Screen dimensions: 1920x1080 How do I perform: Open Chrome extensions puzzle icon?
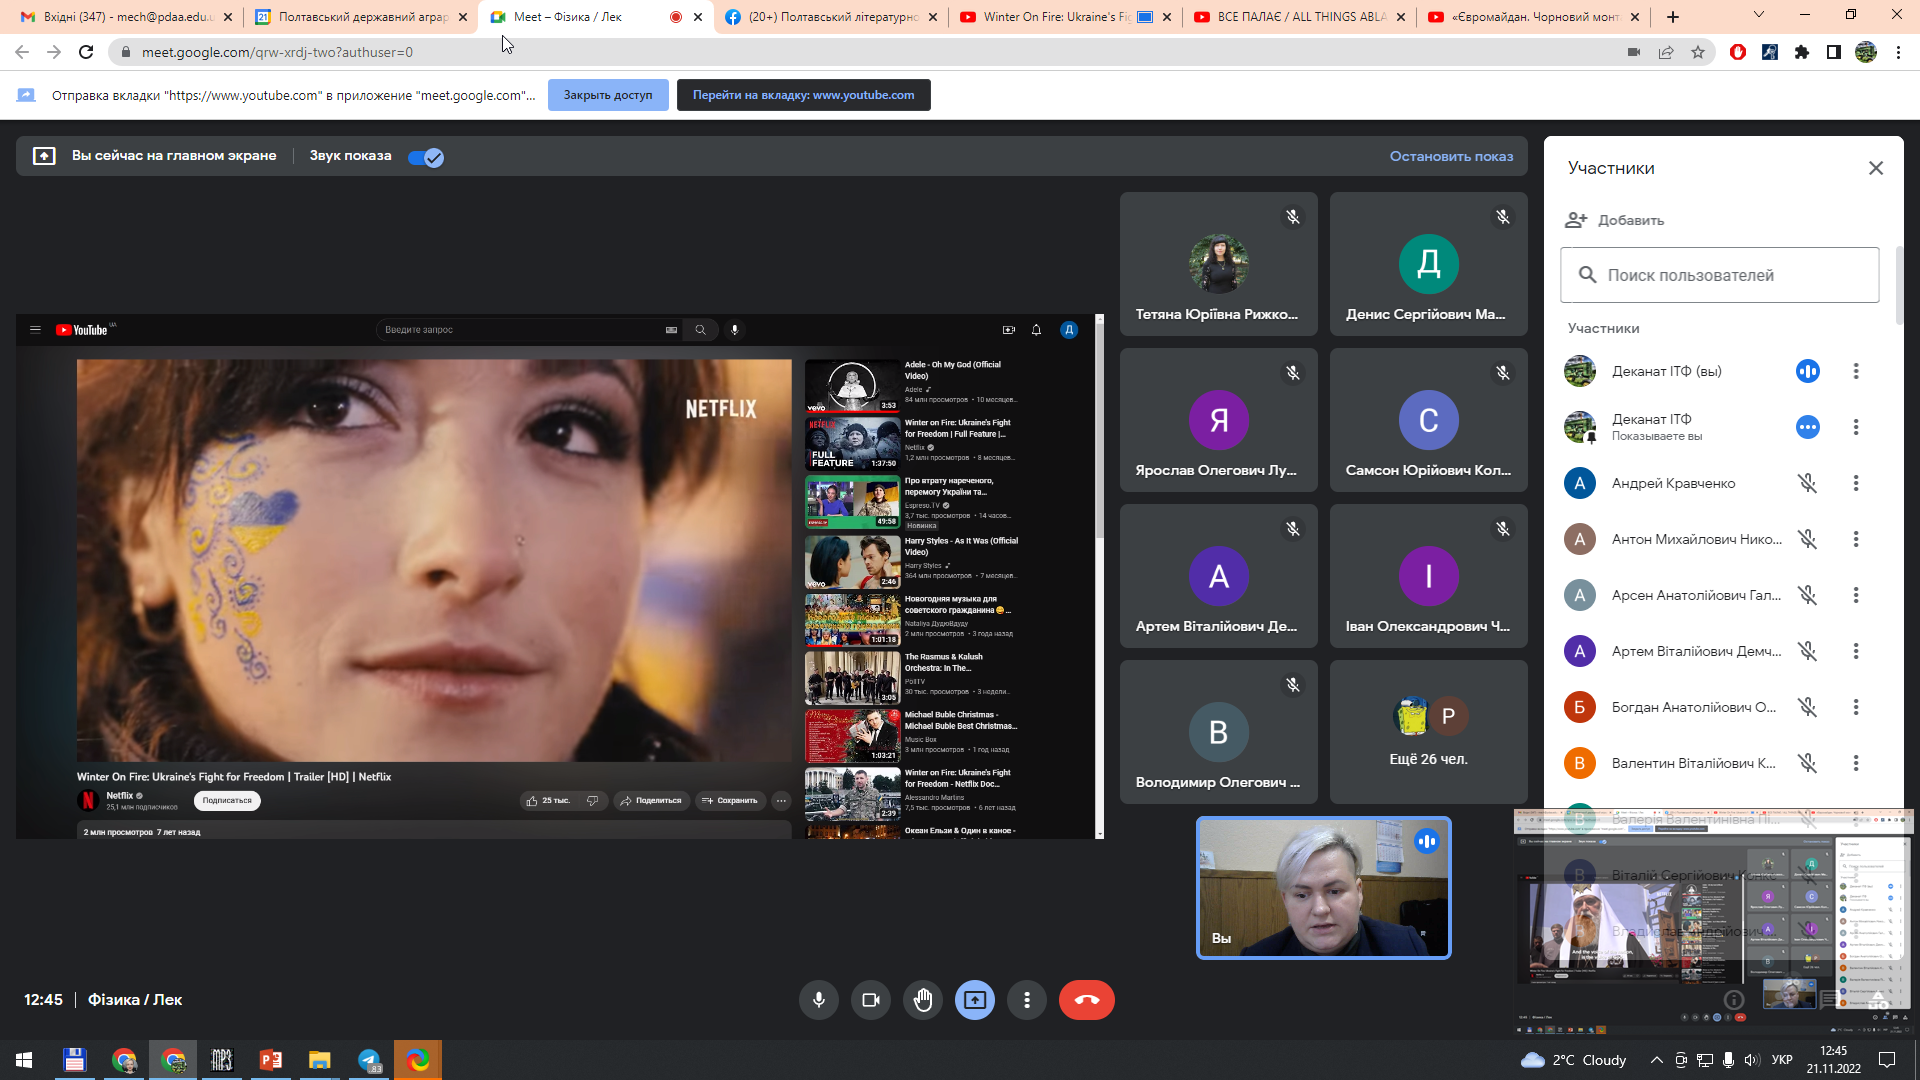point(1802,52)
